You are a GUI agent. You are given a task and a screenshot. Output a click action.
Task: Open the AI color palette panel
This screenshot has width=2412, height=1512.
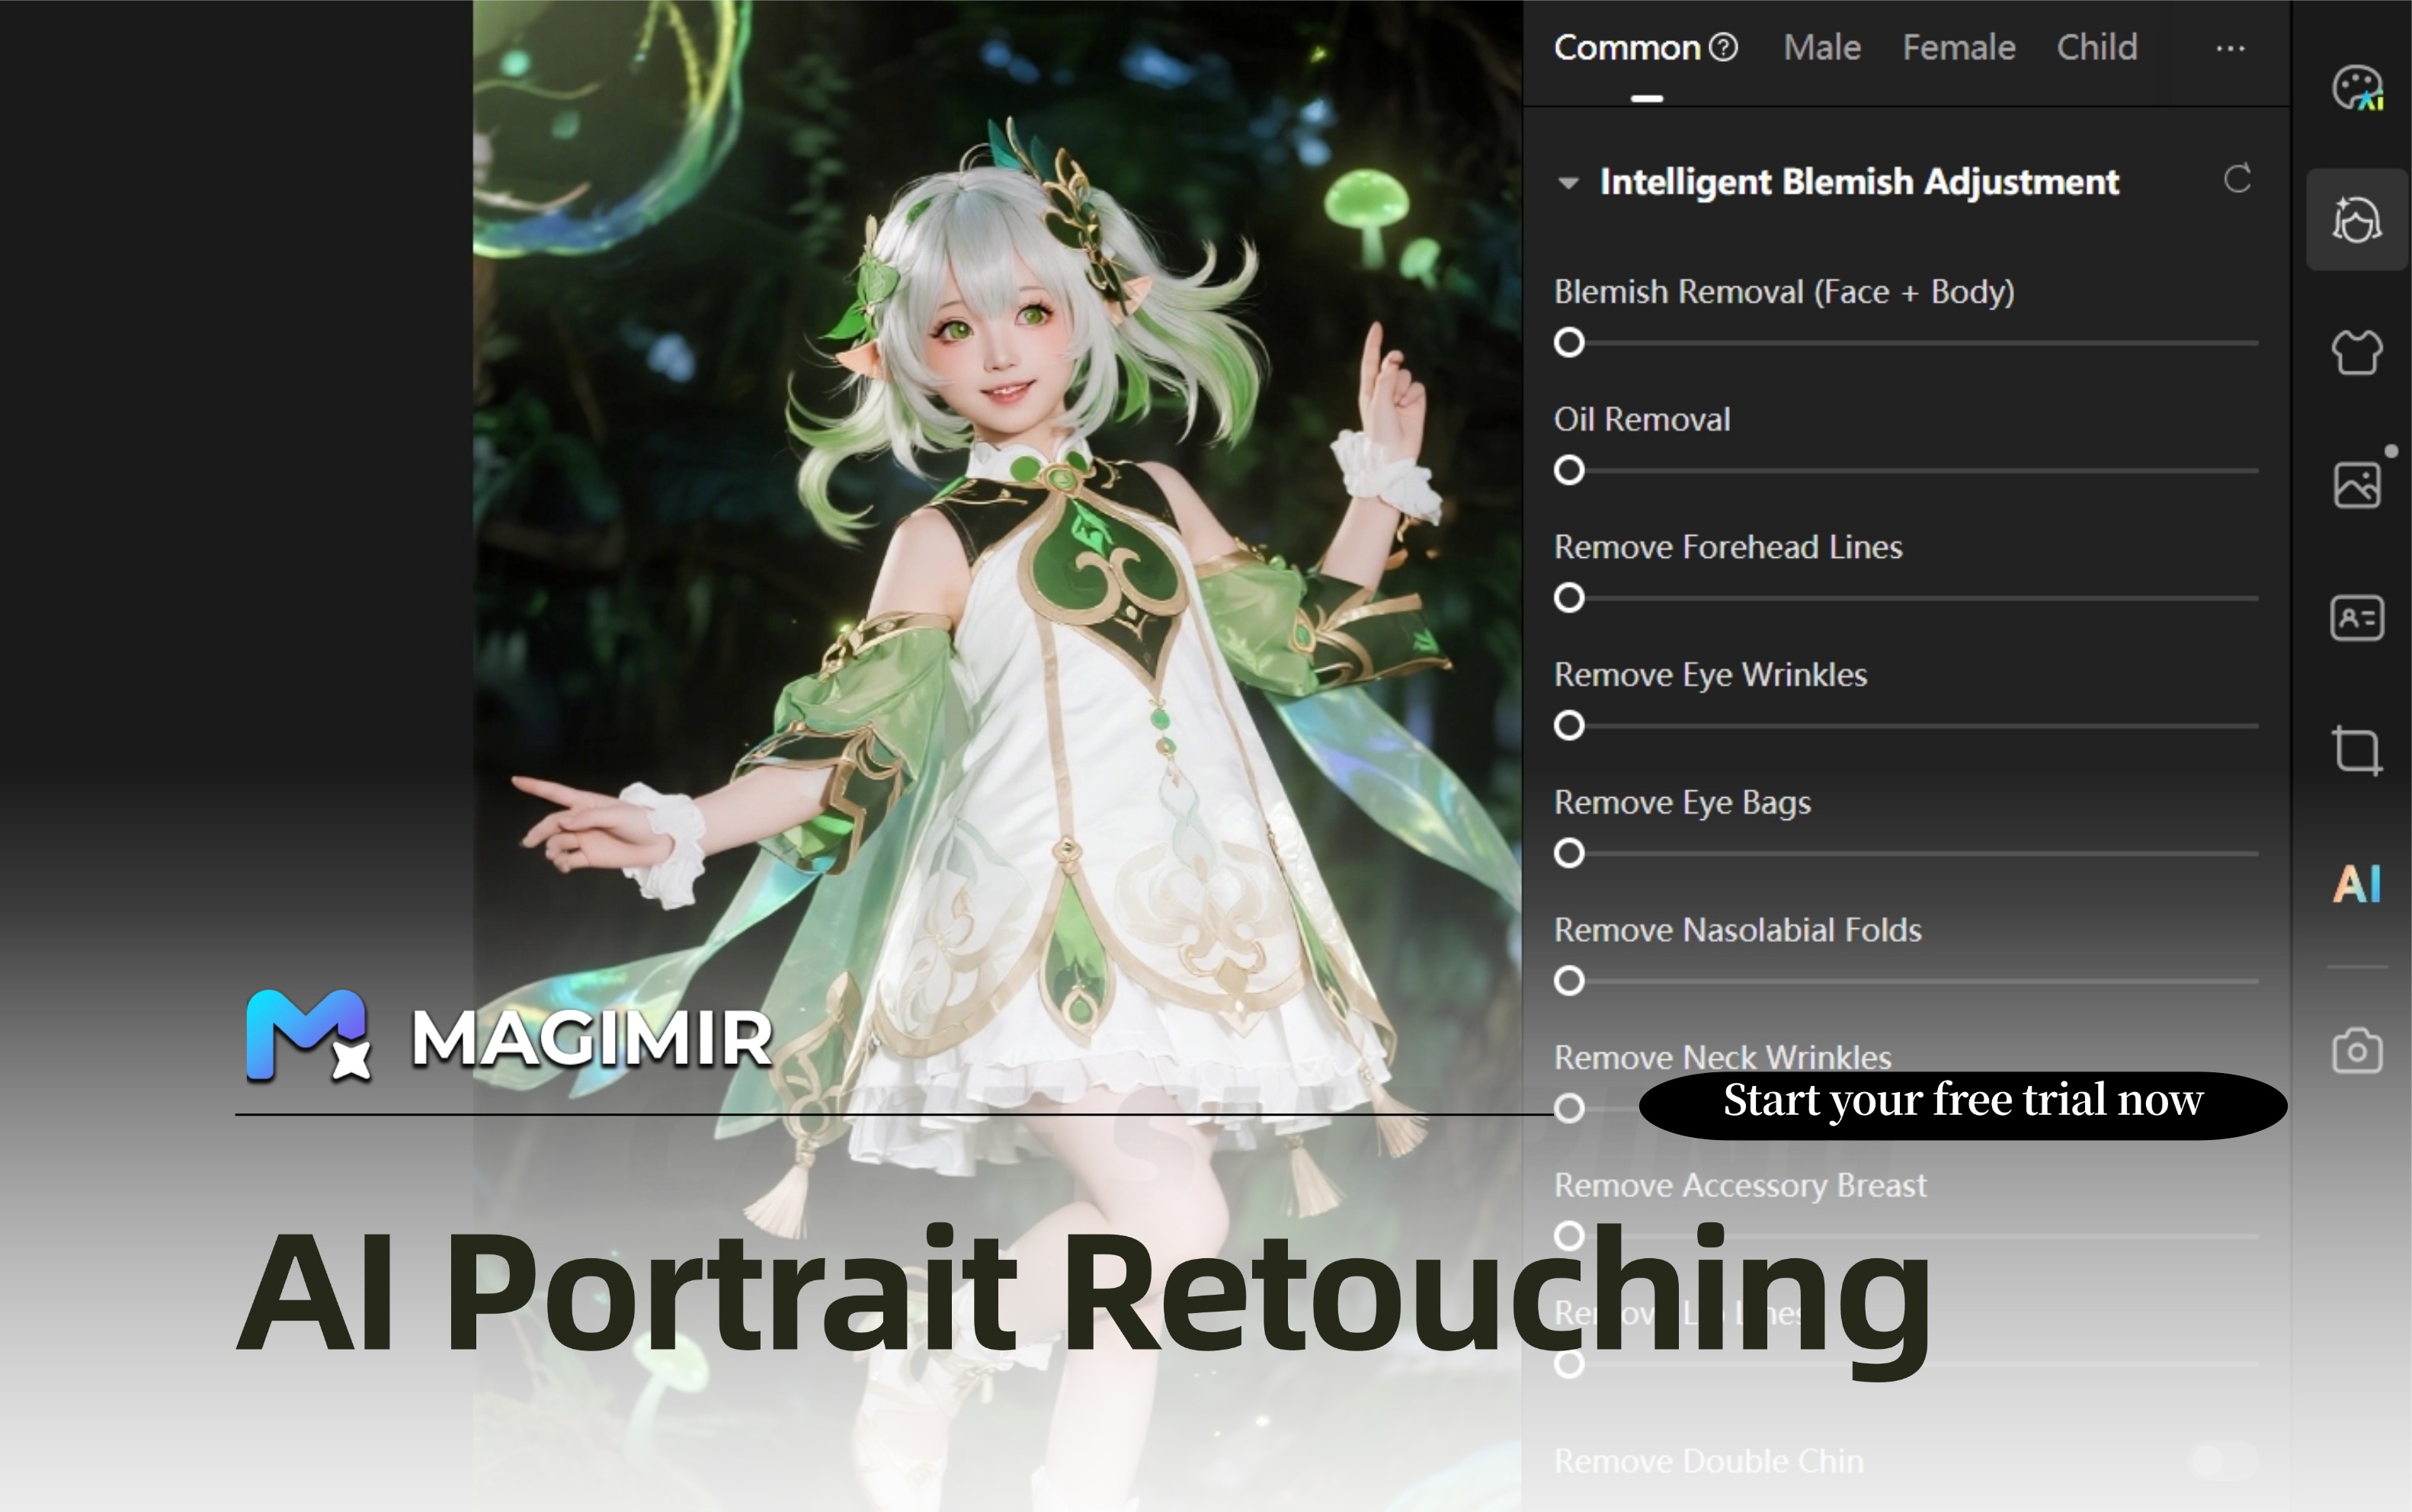click(x=2357, y=88)
